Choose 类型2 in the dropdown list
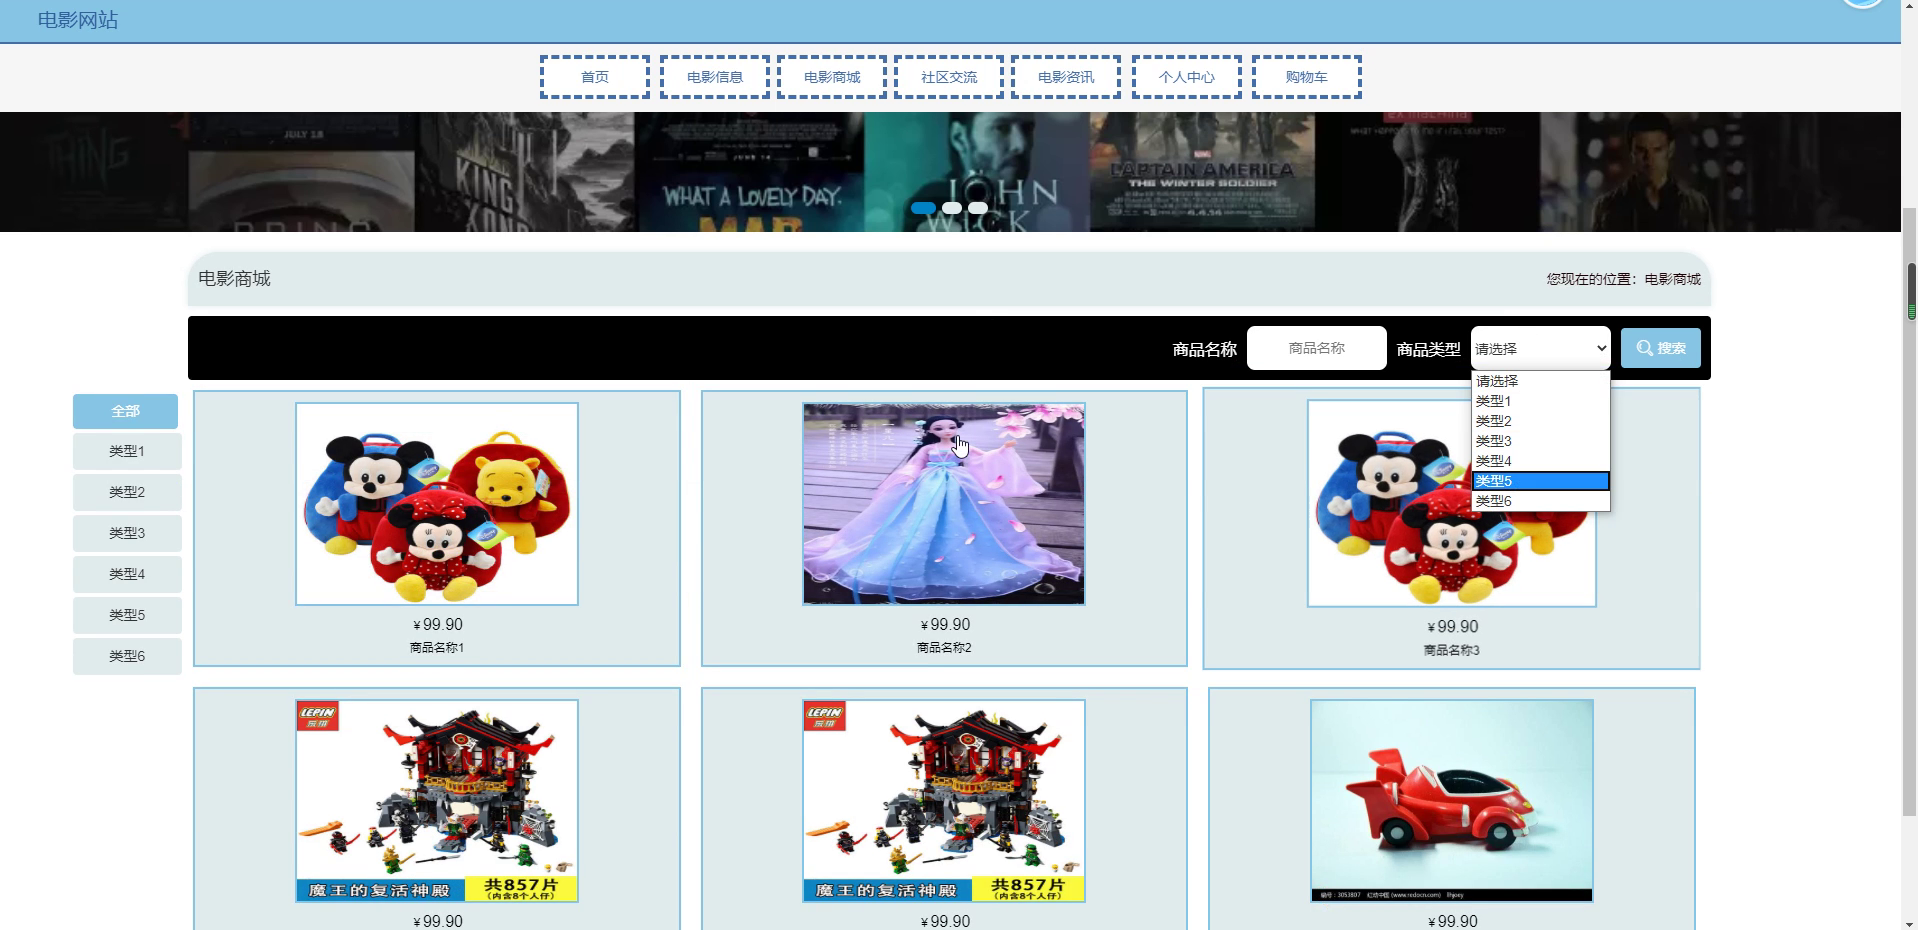Image resolution: width=1918 pixels, height=930 pixels. tap(1541, 421)
